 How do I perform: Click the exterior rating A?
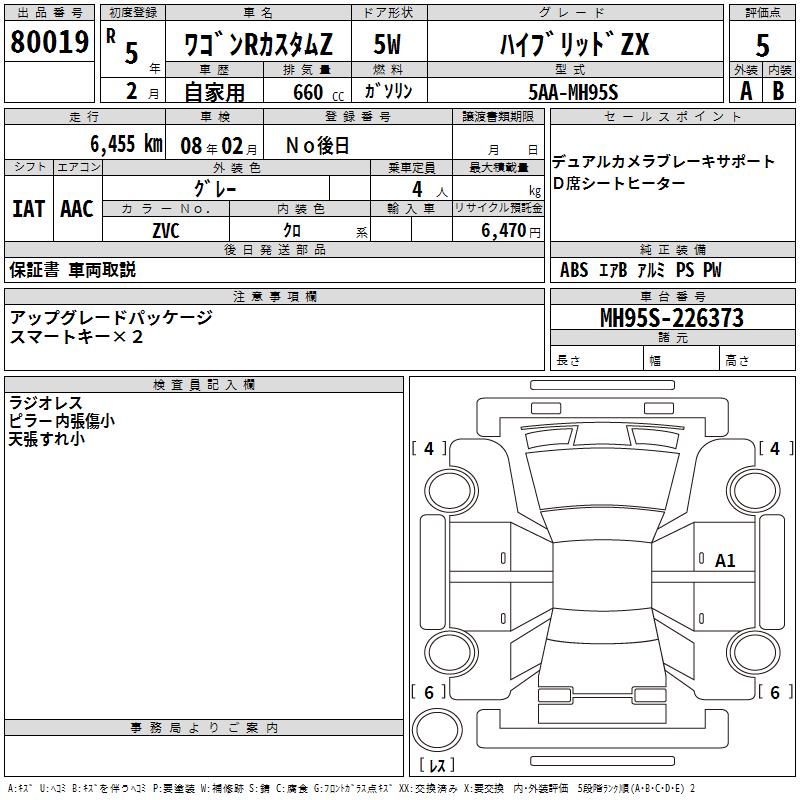pyautogui.click(x=746, y=91)
